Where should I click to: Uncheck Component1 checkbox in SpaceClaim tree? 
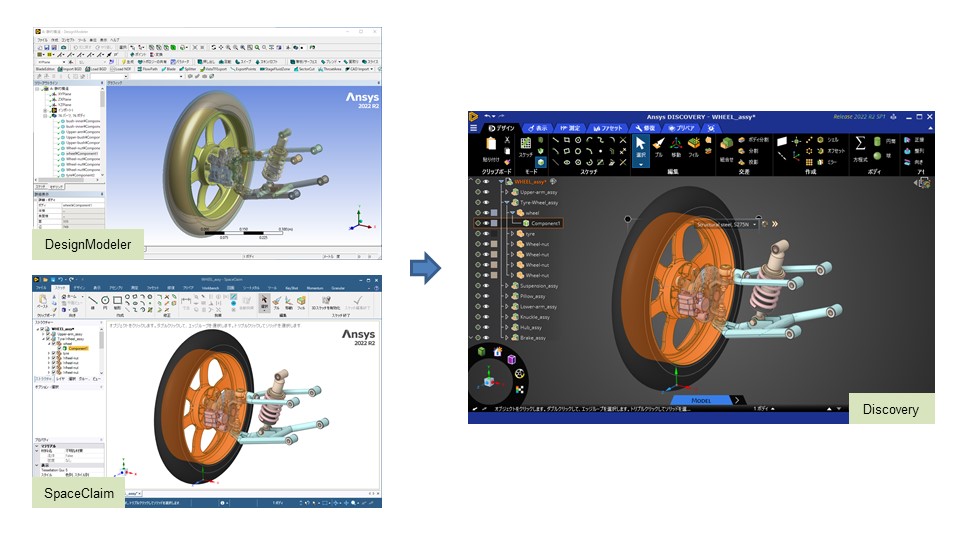tap(59, 348)
